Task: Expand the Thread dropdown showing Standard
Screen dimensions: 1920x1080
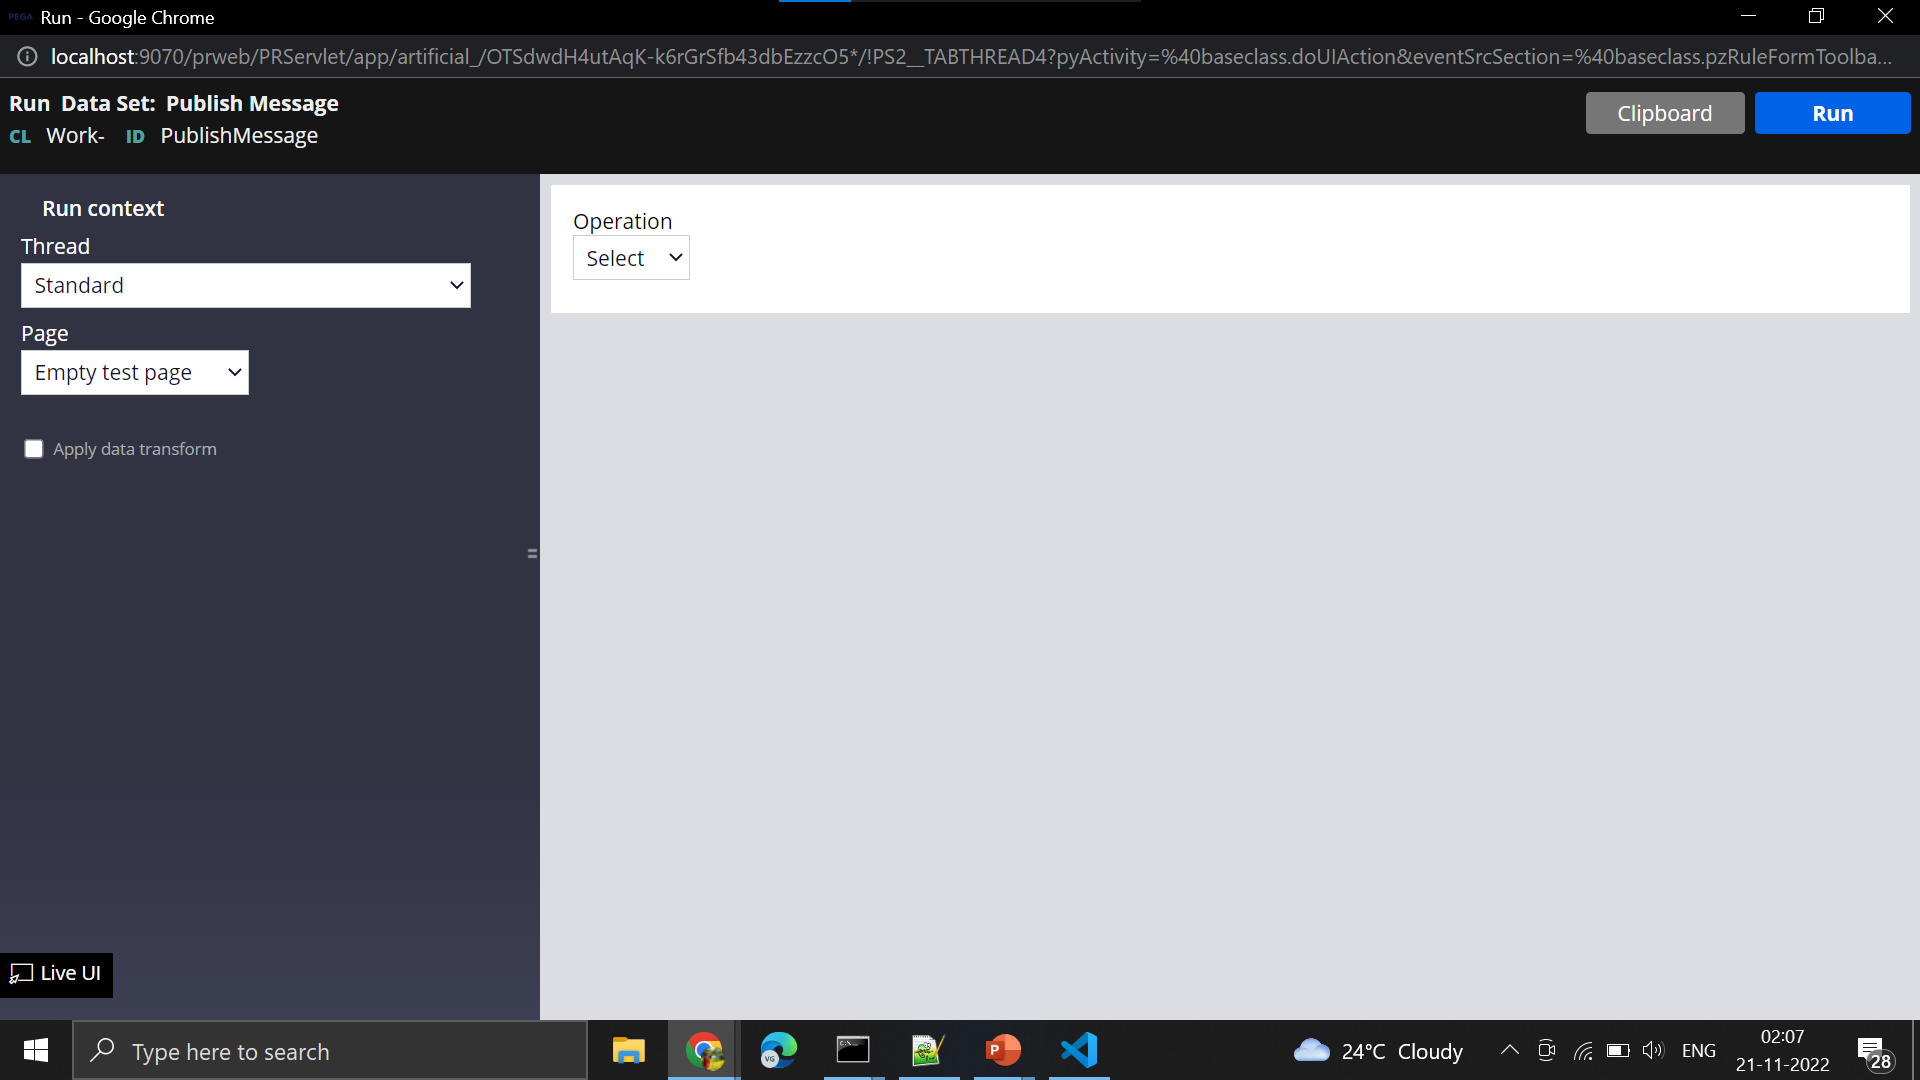Action: point(245,286)
